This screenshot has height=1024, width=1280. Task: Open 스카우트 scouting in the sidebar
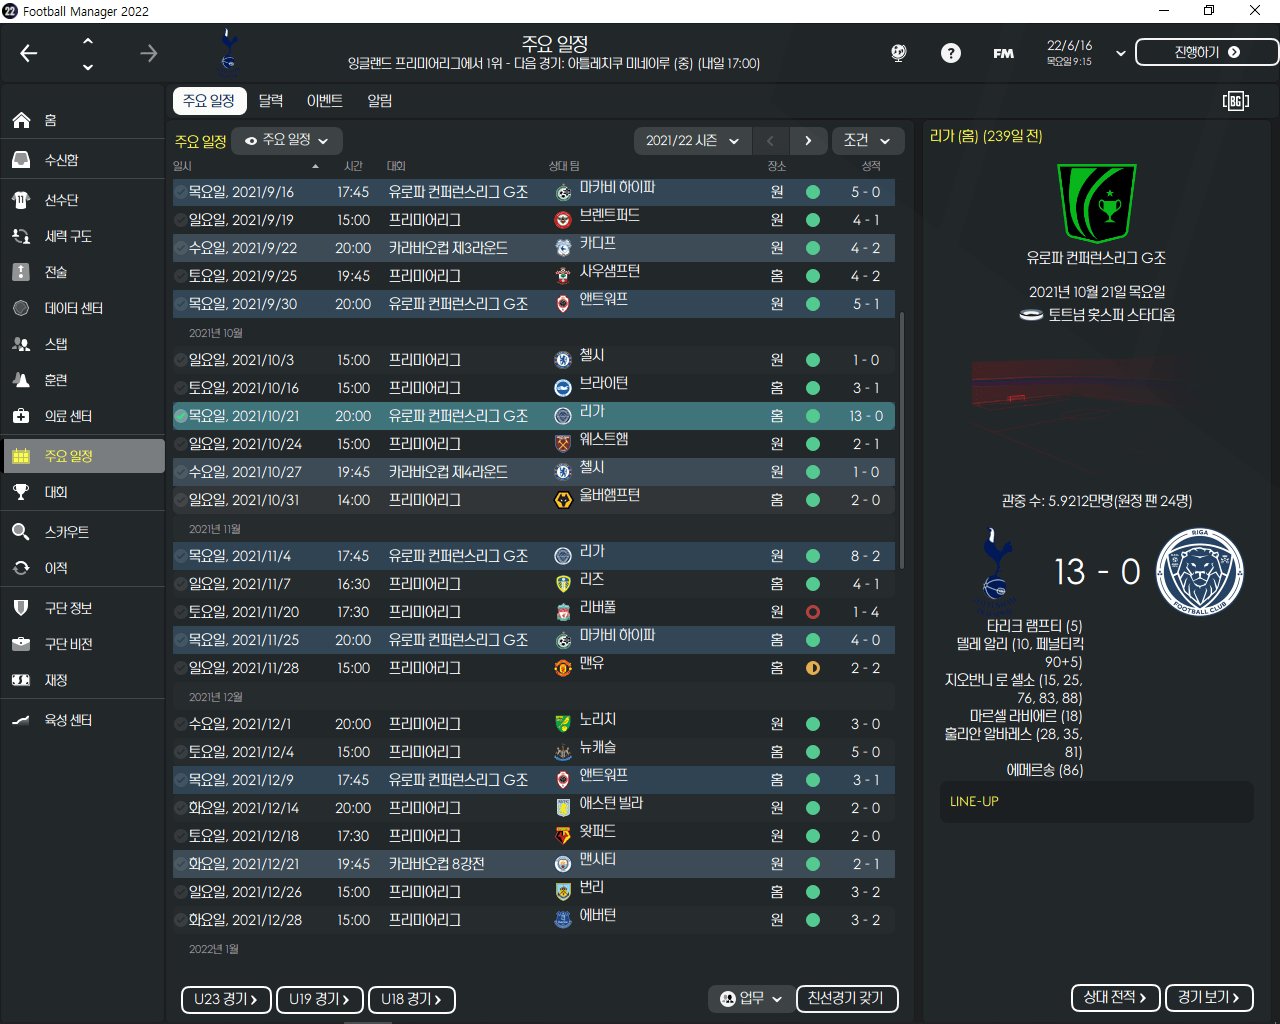coord(83,532)
